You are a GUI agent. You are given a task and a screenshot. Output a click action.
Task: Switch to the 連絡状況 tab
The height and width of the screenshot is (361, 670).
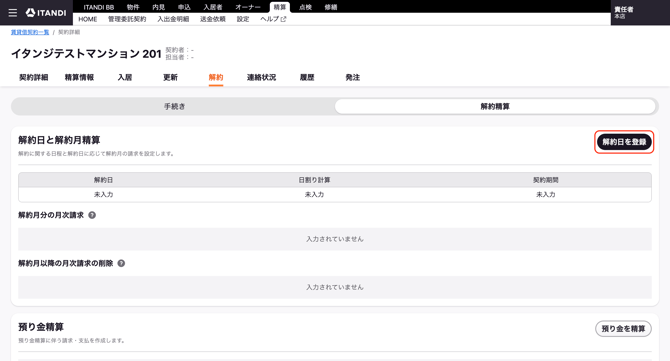pos(262,77)
